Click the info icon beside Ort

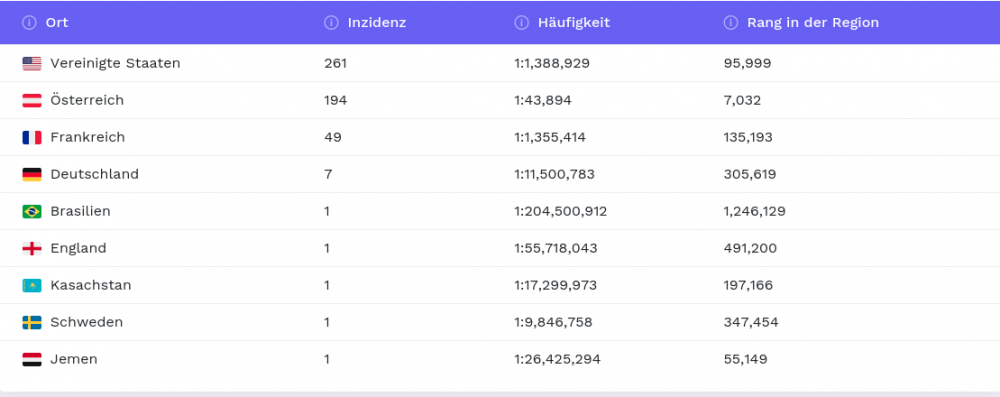[29, 22]
